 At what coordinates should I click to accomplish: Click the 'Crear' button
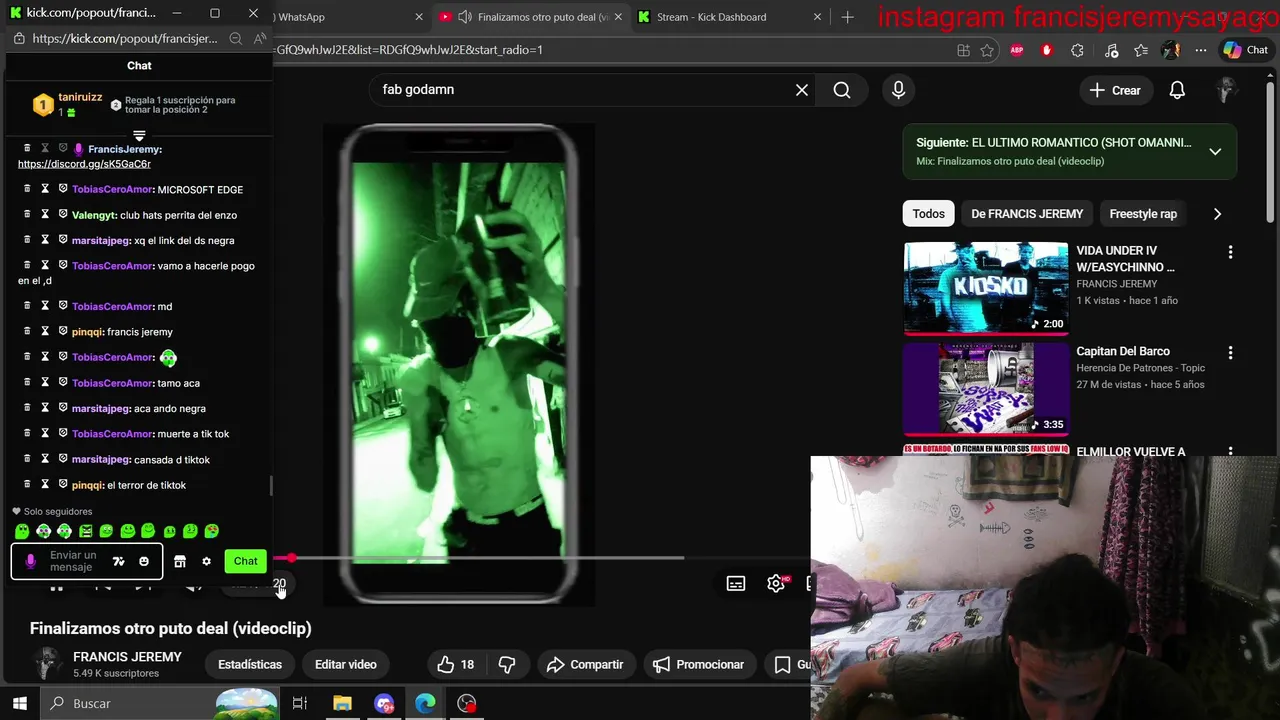point(1115,90)
